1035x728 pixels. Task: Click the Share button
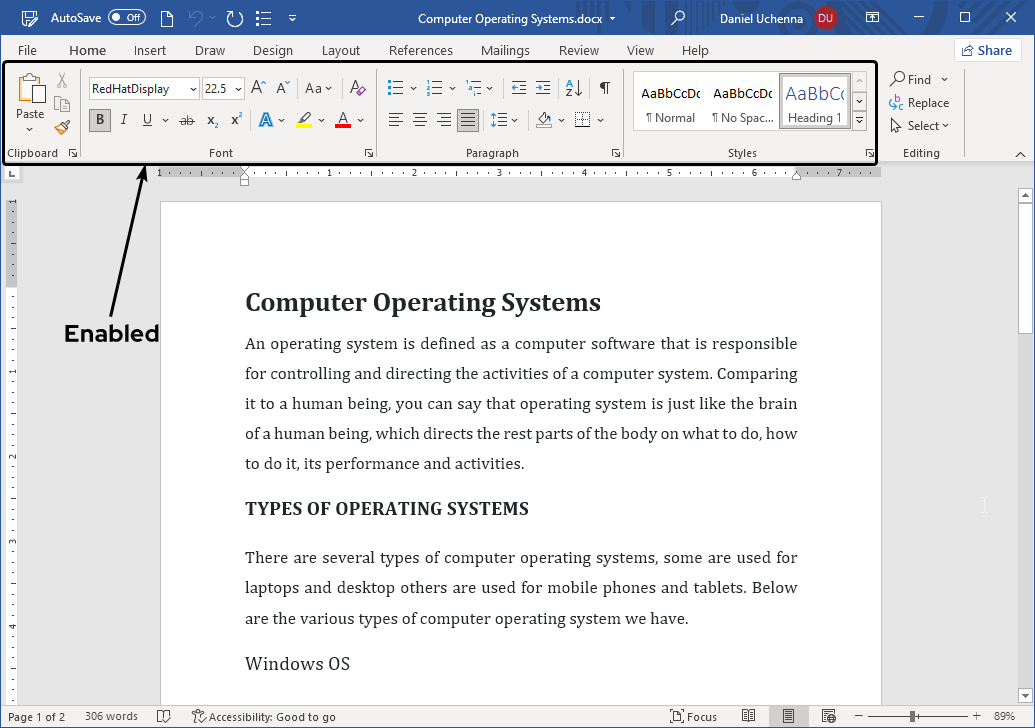click(x=987, y=49)
